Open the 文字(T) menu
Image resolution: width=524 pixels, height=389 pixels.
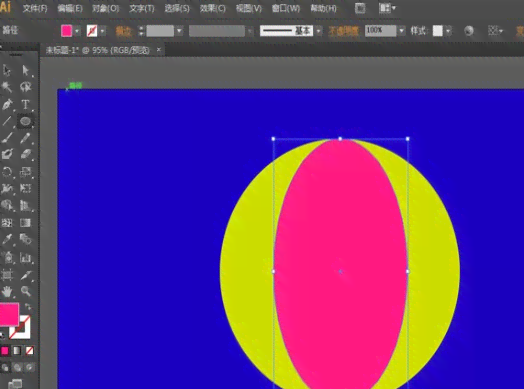[x=142, y=8]
